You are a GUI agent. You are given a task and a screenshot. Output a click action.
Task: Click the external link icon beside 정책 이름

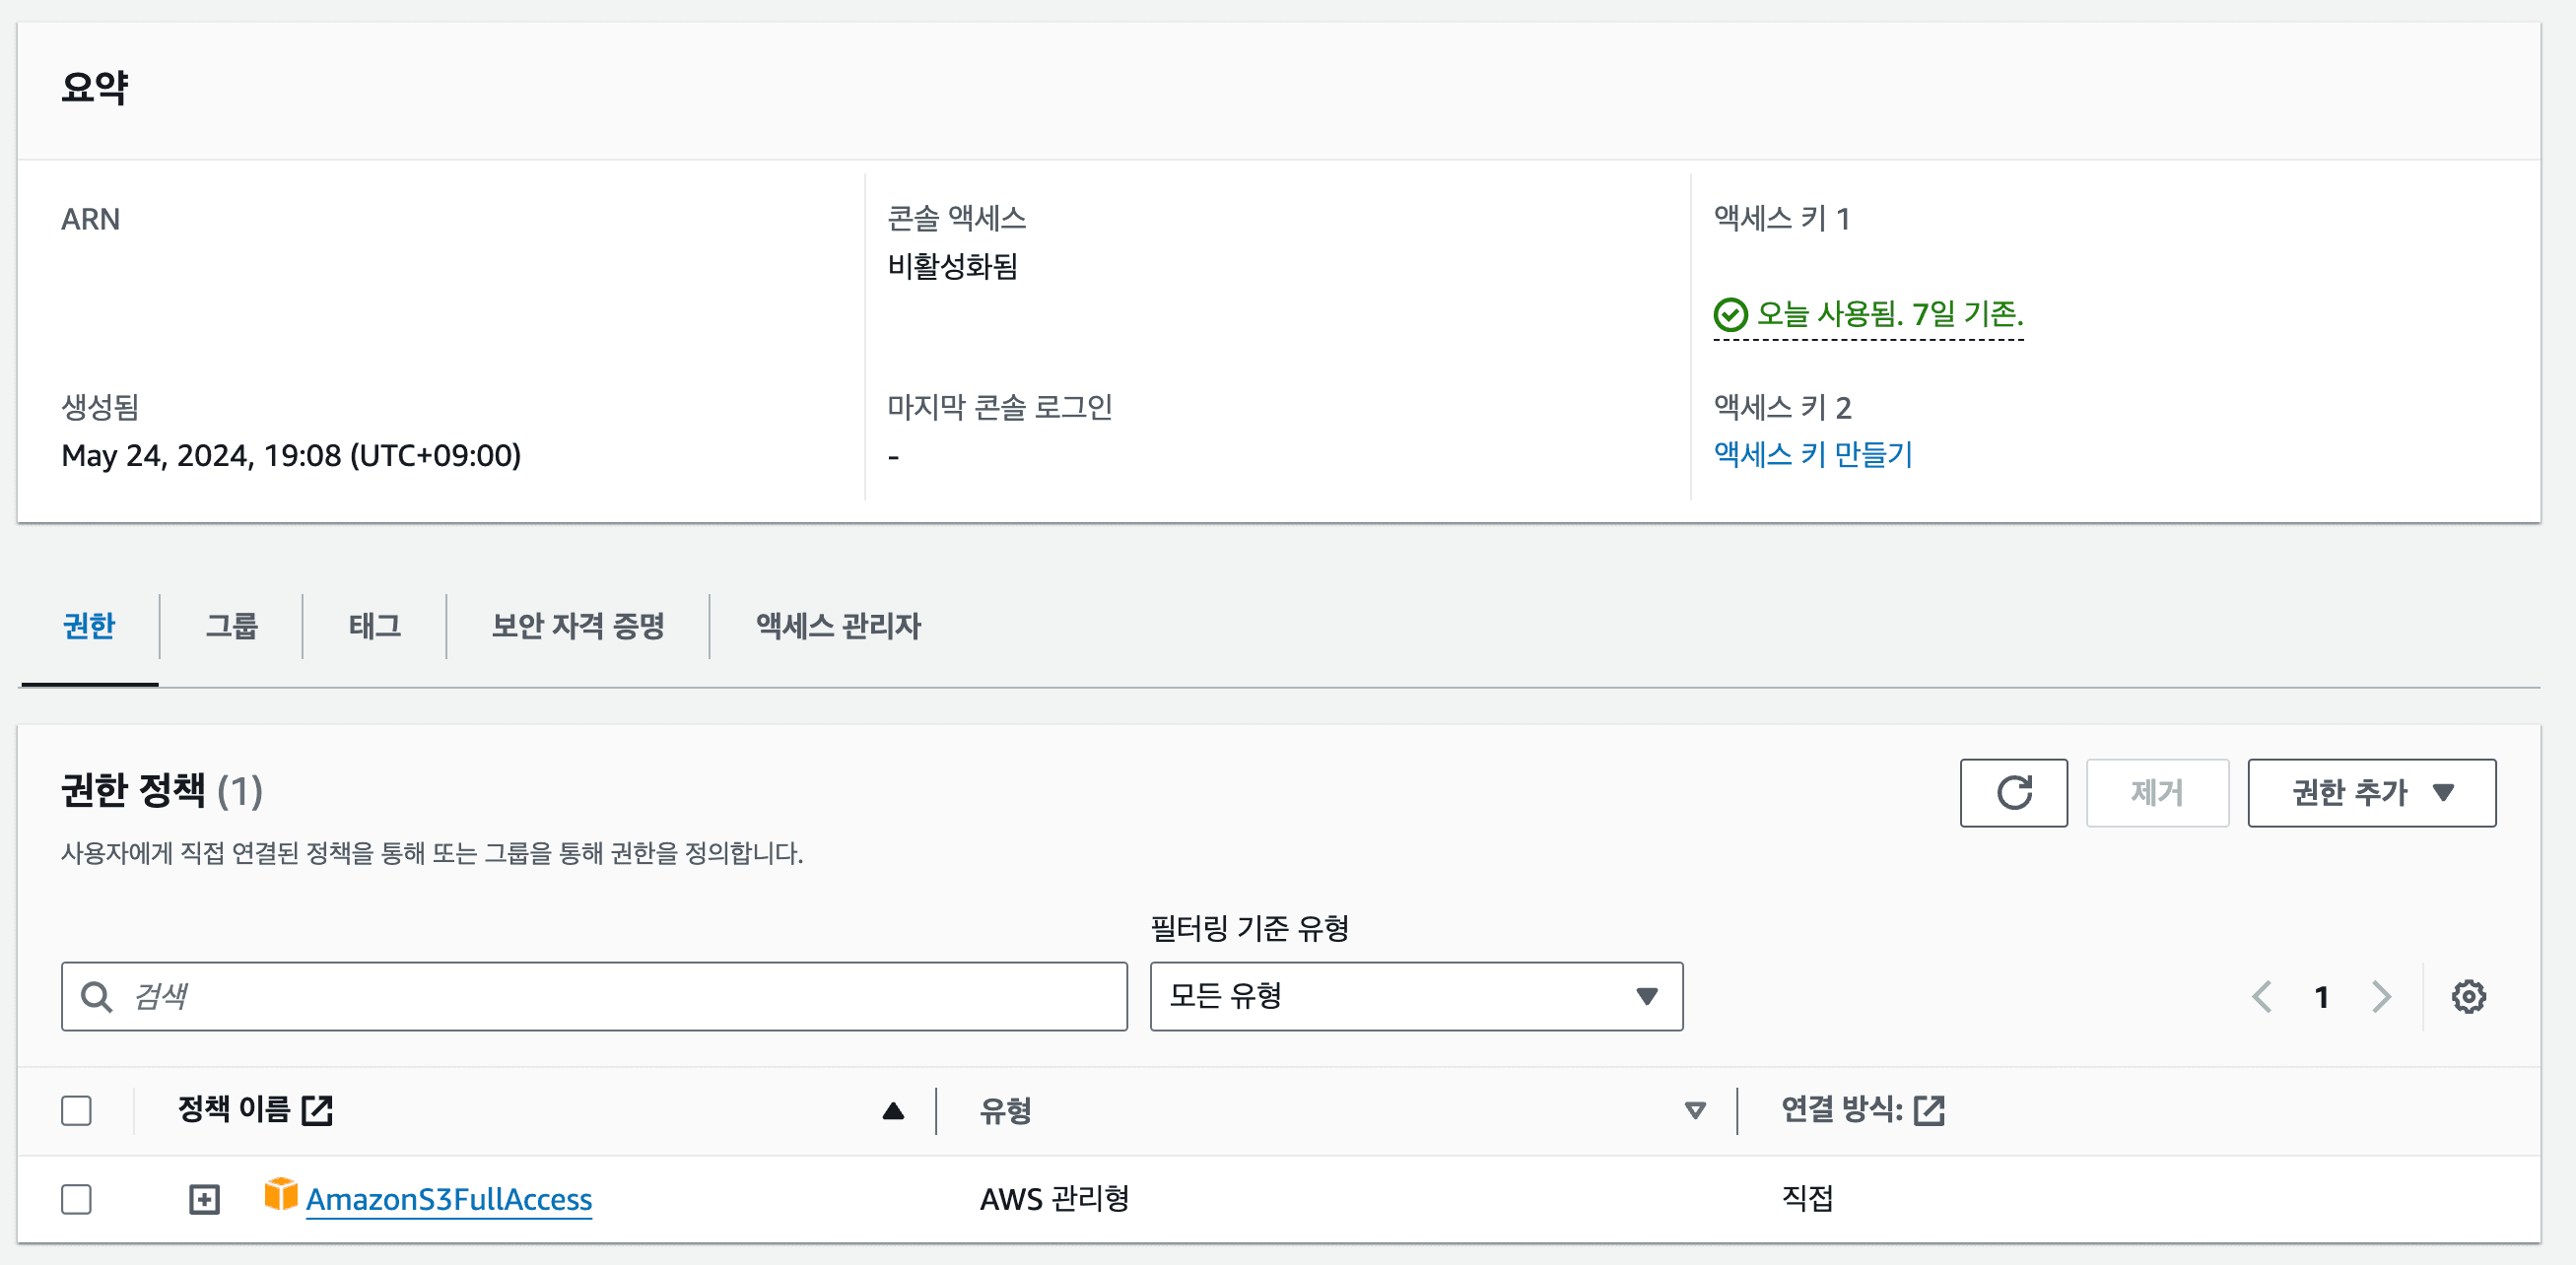[x=317, y=1110]
